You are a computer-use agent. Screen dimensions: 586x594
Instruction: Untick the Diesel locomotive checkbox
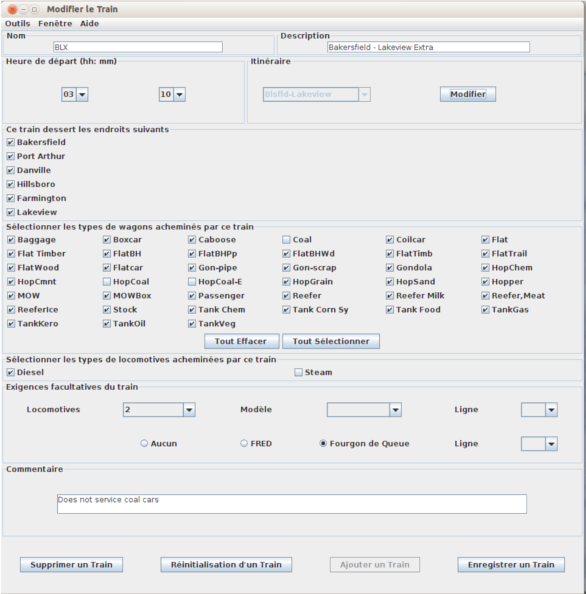[x=11, y=372]
